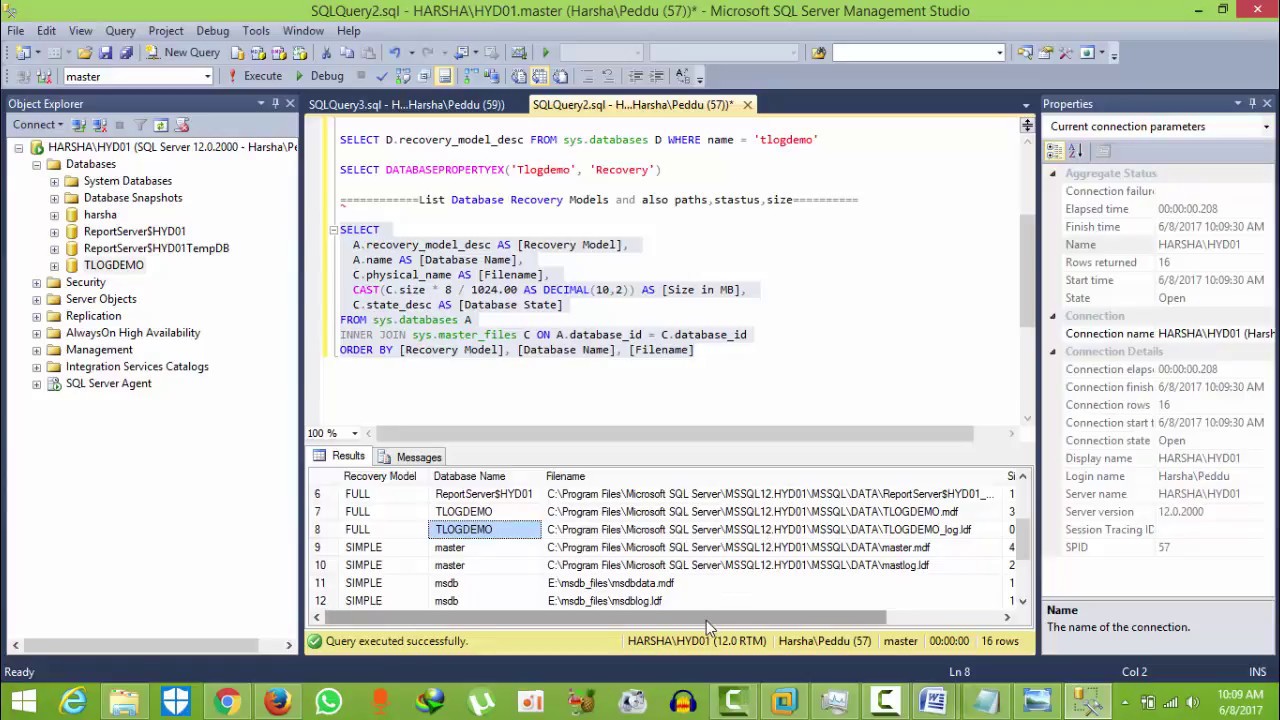Click the Connect Object Explorer icon

(x=79, y=125)
